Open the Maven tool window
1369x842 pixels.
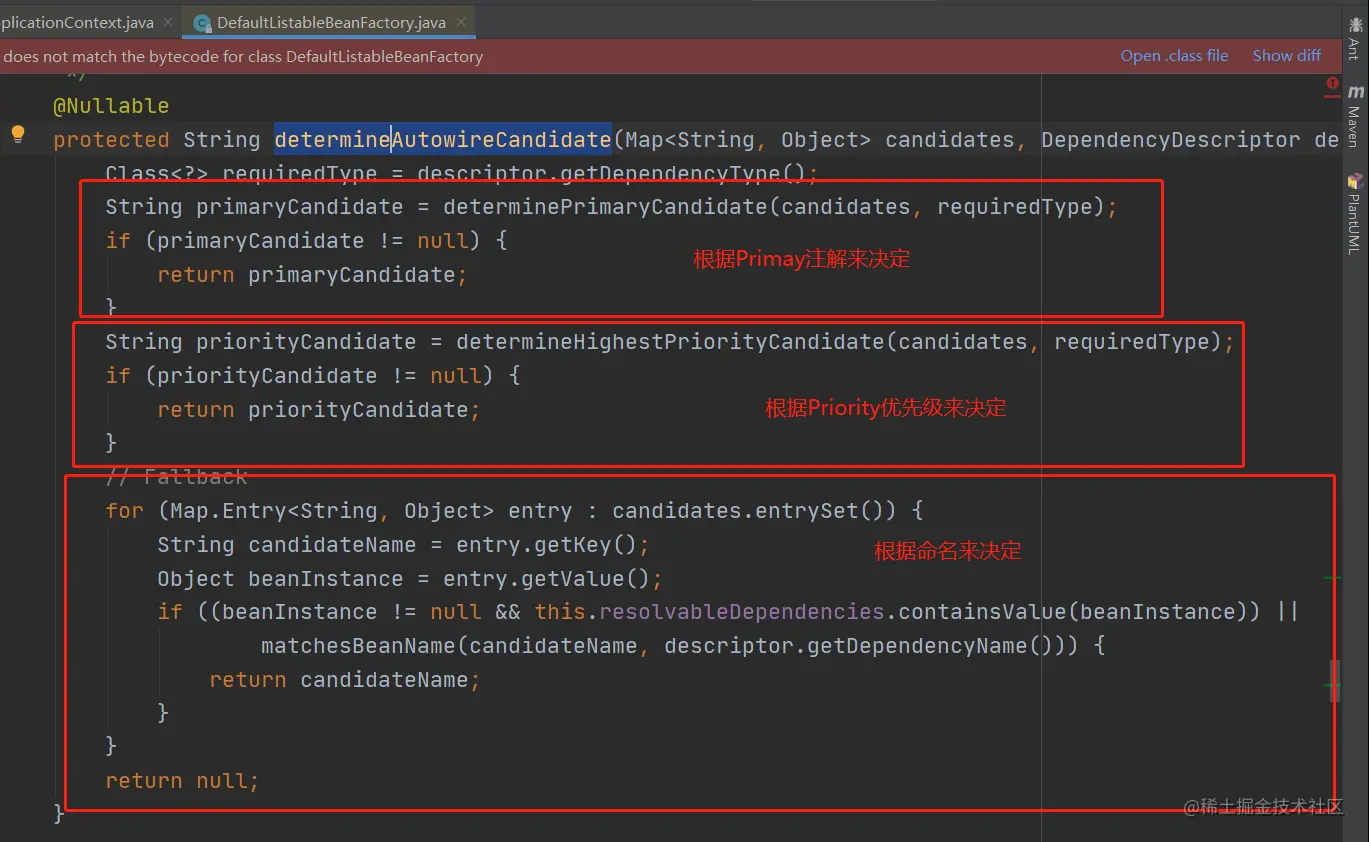[1354, 118]
